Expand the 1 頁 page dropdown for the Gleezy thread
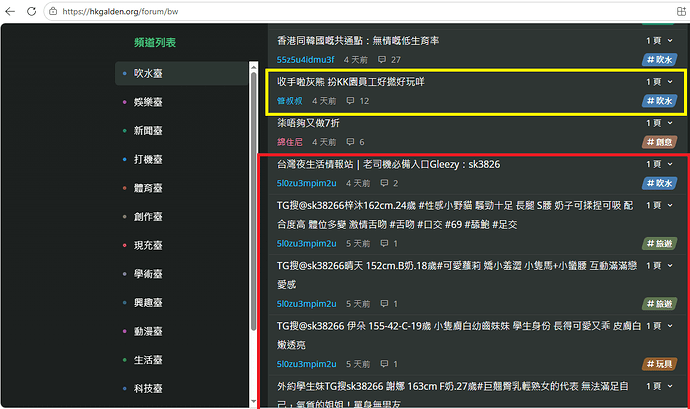This screenshot has width=690, height=409. [x=659, y=164]
